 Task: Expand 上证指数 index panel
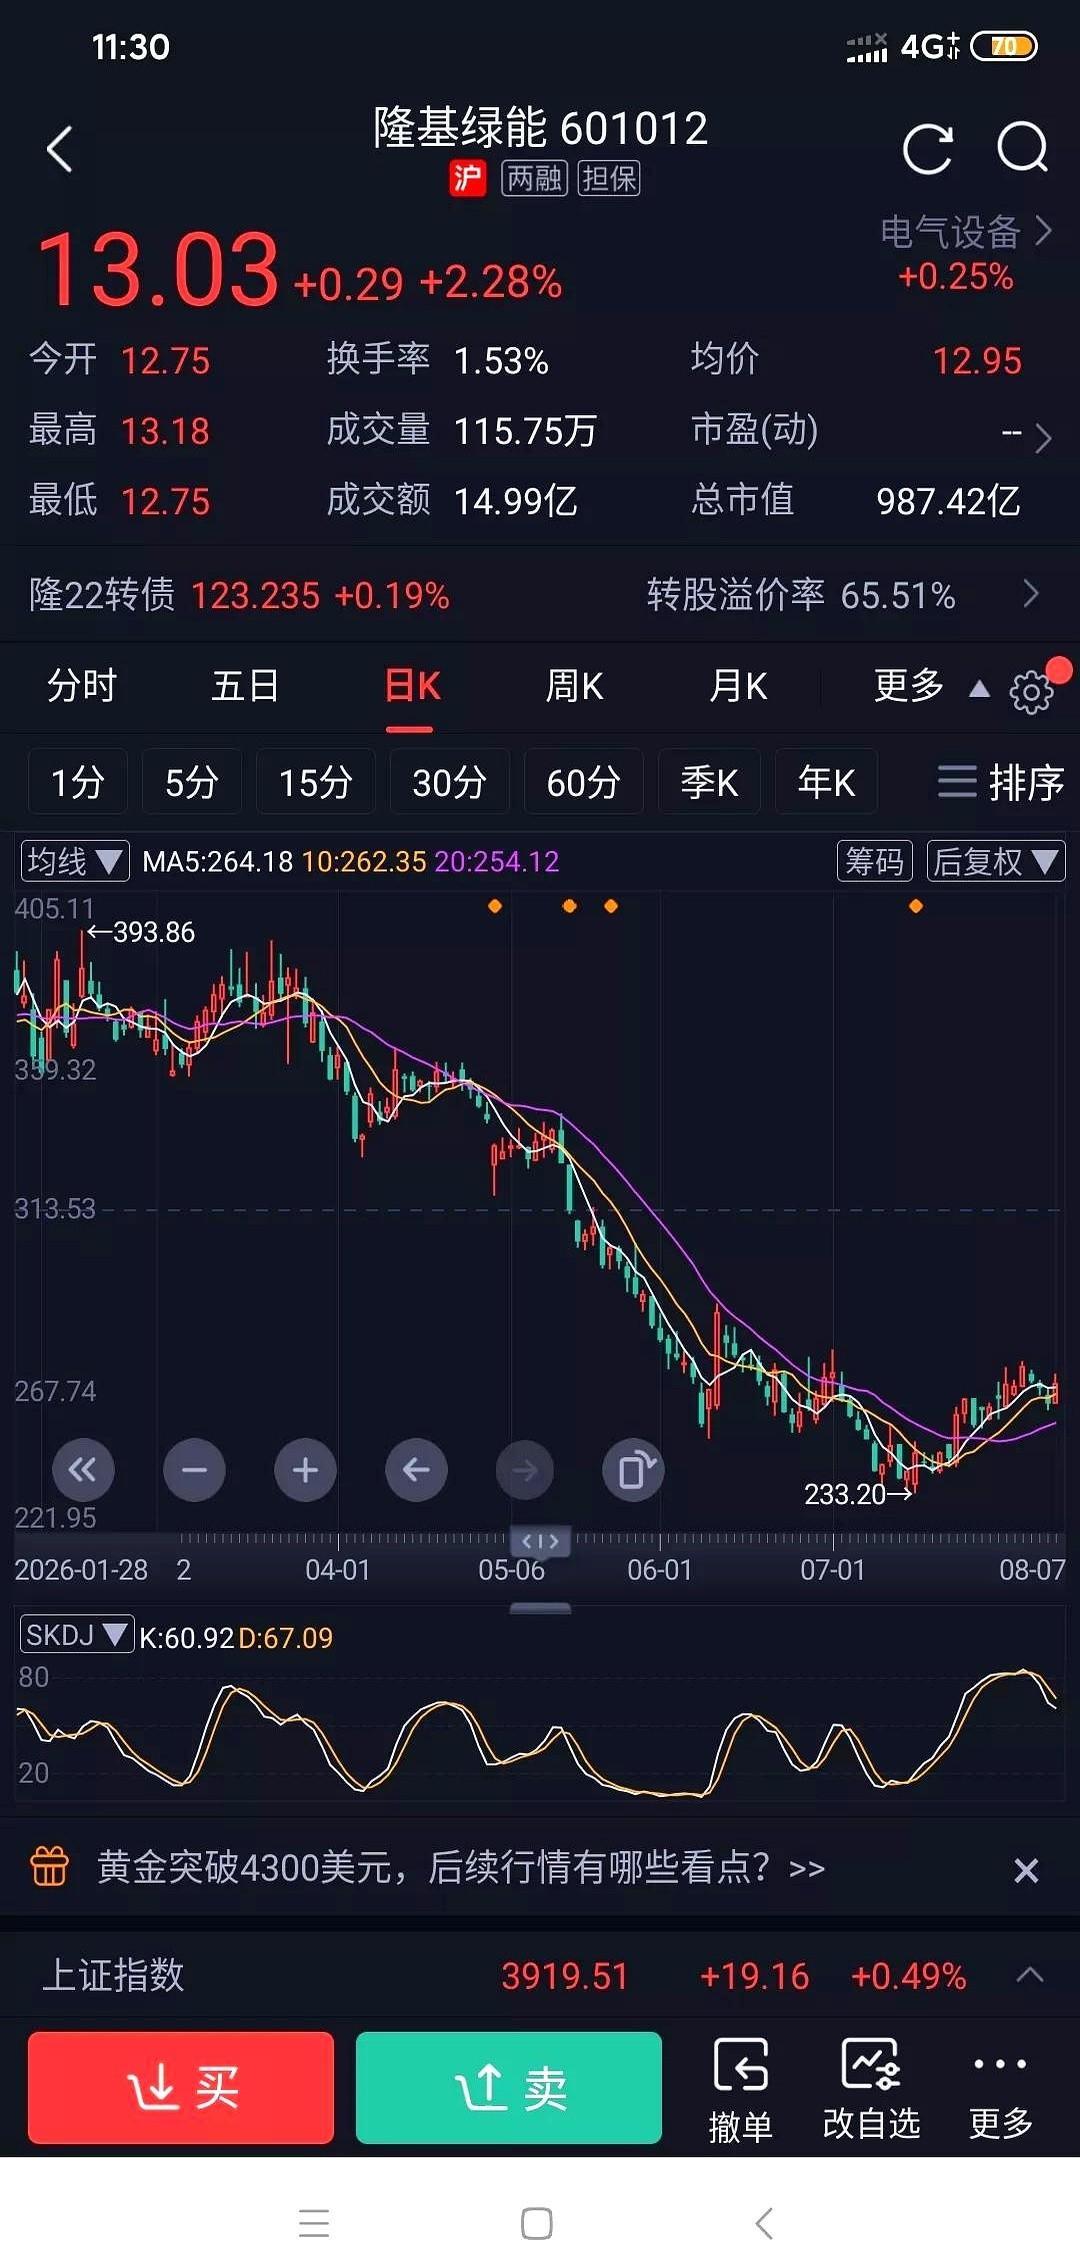1030,1975
